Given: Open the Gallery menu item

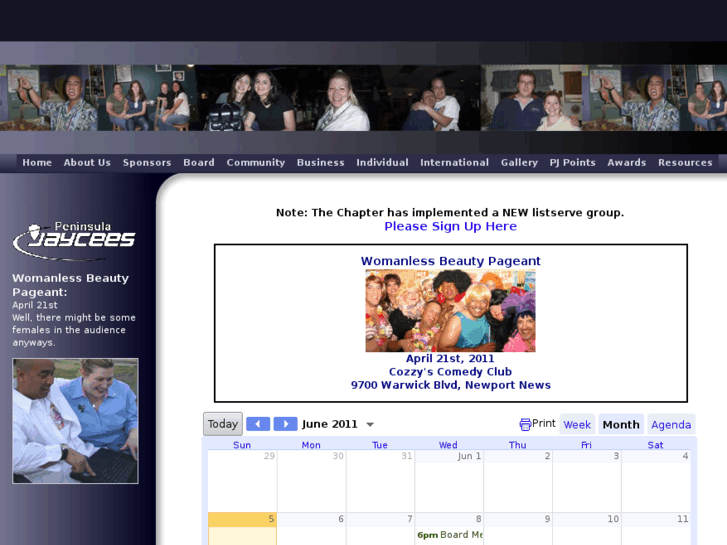Looking at the screenshot, I should tap(519, 162).
